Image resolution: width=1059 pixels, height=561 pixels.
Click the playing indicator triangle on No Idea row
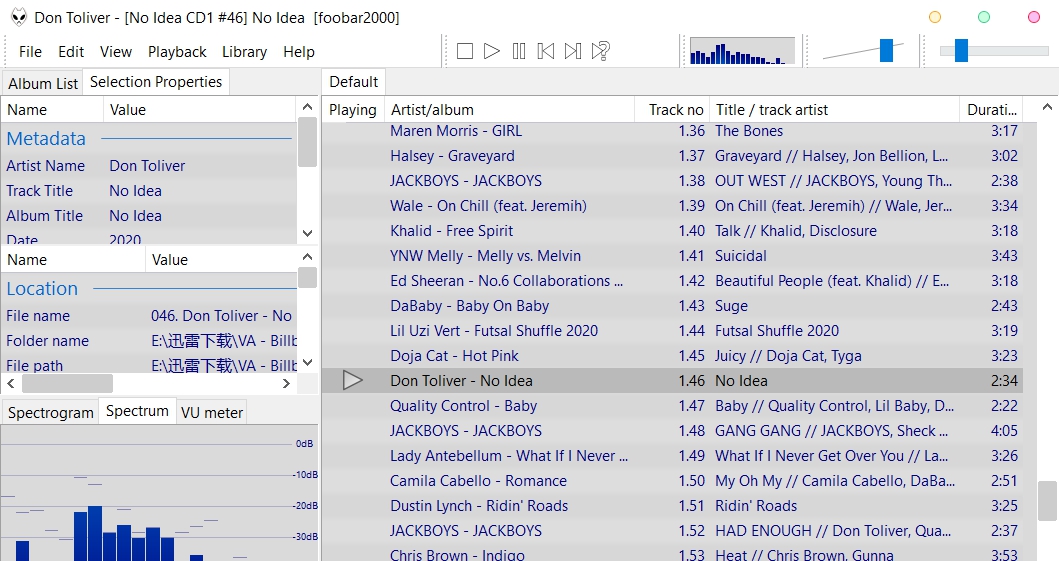[x=353, y=381]
